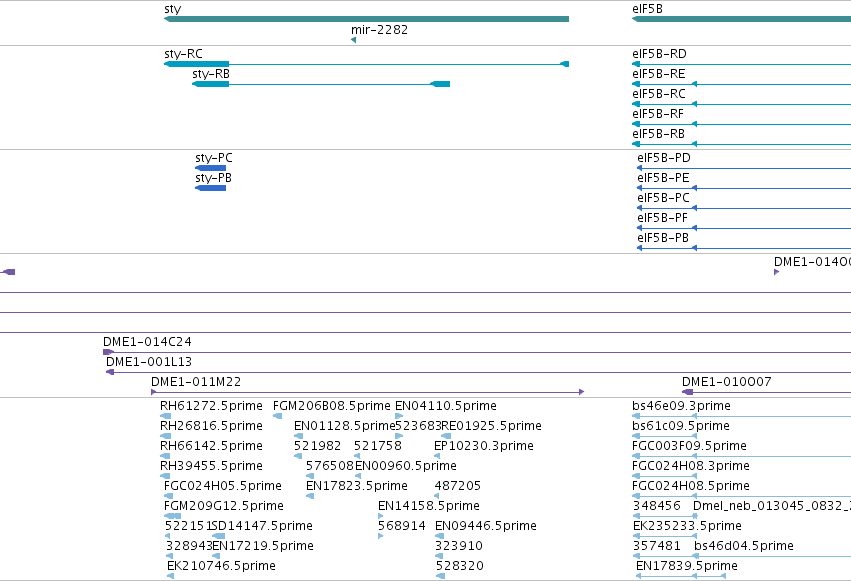This screenshot has width=851, height=581.
Task: Click EST EN17839.5prime
Action: pyautogui.click(x=687, y=566)
